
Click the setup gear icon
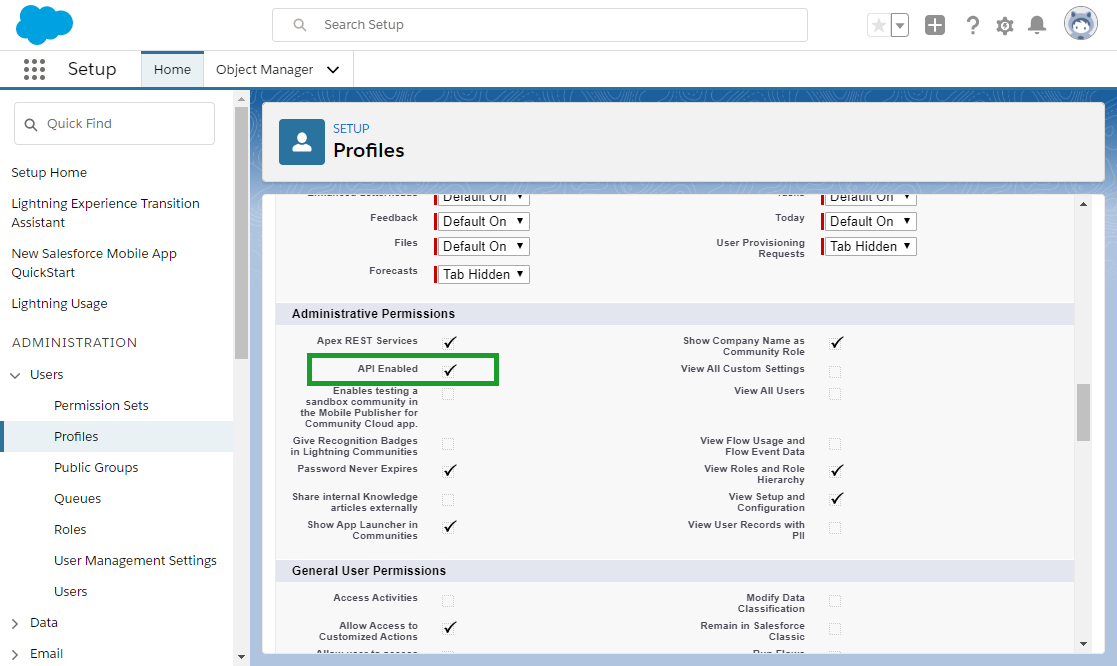1004,26
